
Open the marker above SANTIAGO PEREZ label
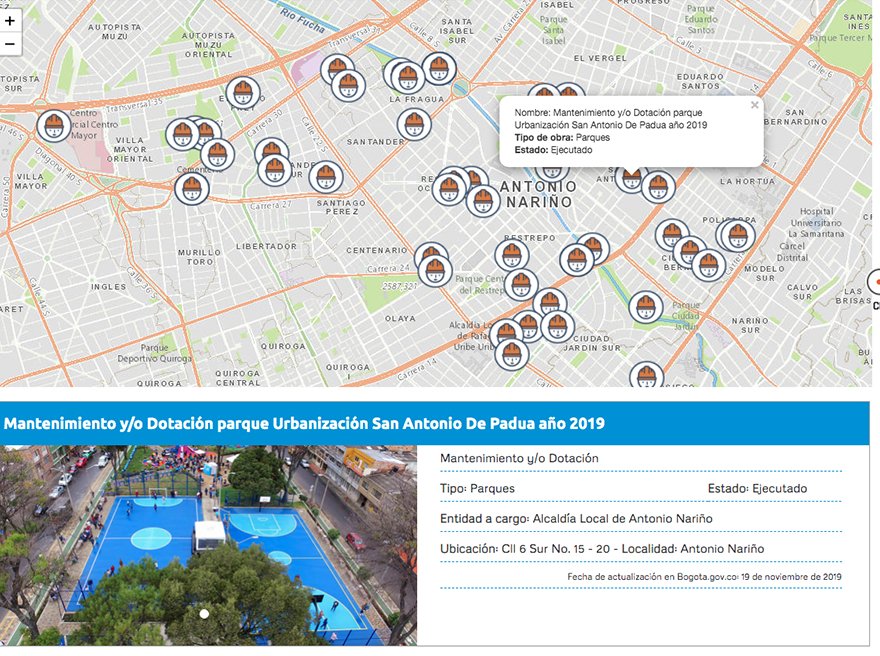pyautogui.click(x=326, y=177)
